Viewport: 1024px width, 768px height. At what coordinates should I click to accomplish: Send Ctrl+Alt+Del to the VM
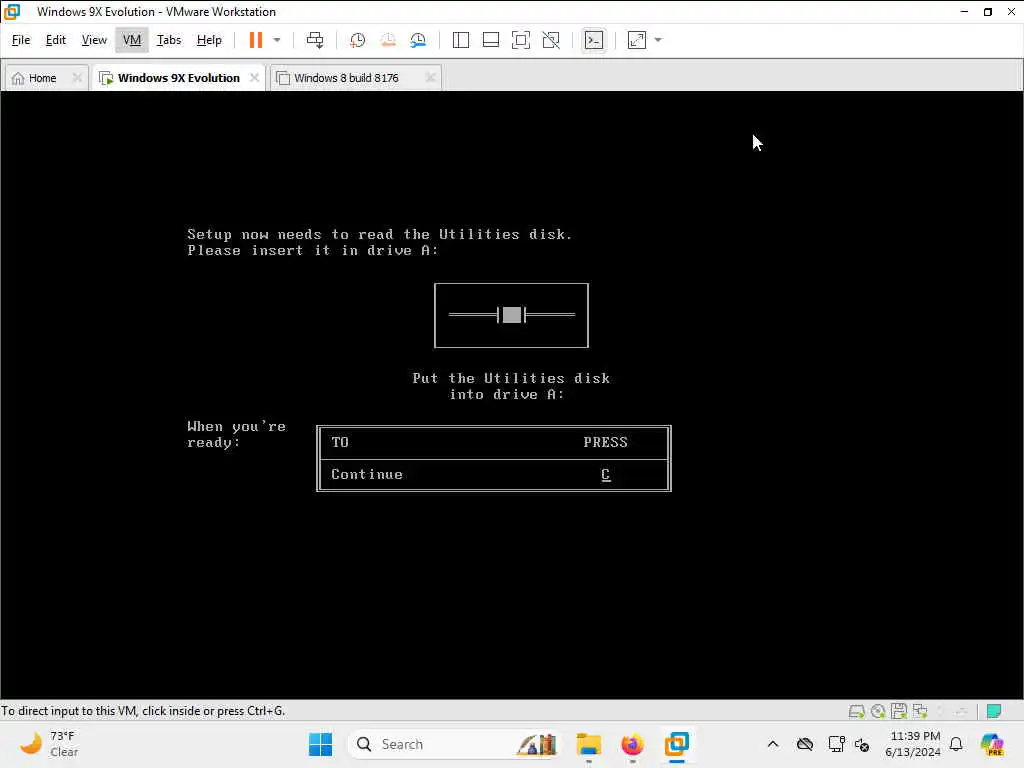click(315, 40)
